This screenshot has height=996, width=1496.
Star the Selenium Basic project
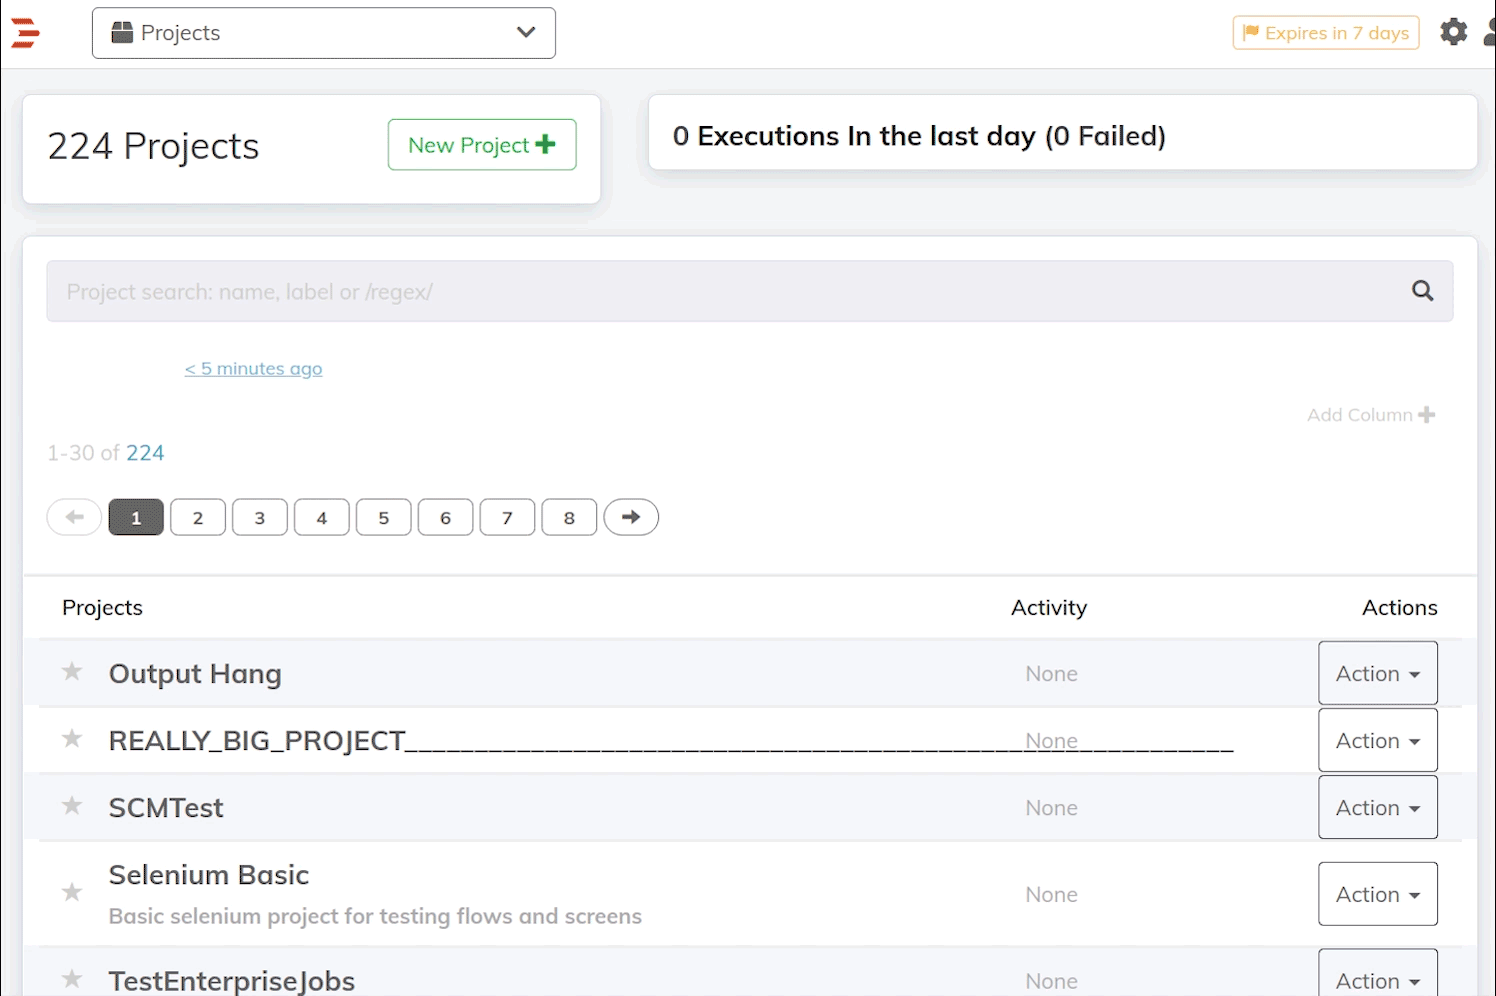click(x=72, y=892)
